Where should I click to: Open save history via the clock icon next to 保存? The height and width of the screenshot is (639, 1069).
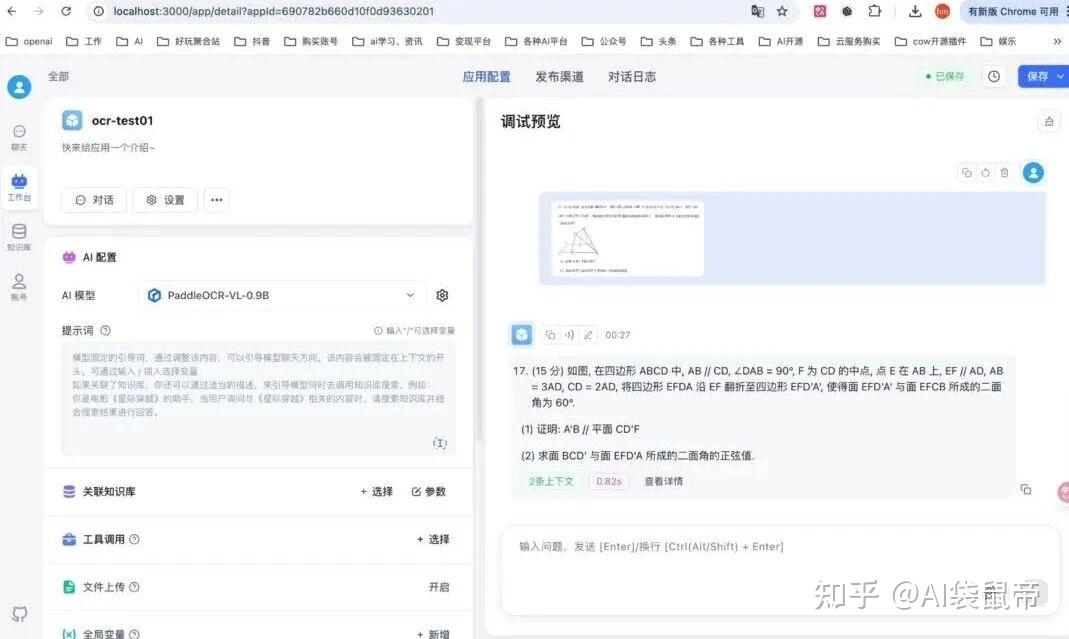pyautogui.click(x=994, y=75)
